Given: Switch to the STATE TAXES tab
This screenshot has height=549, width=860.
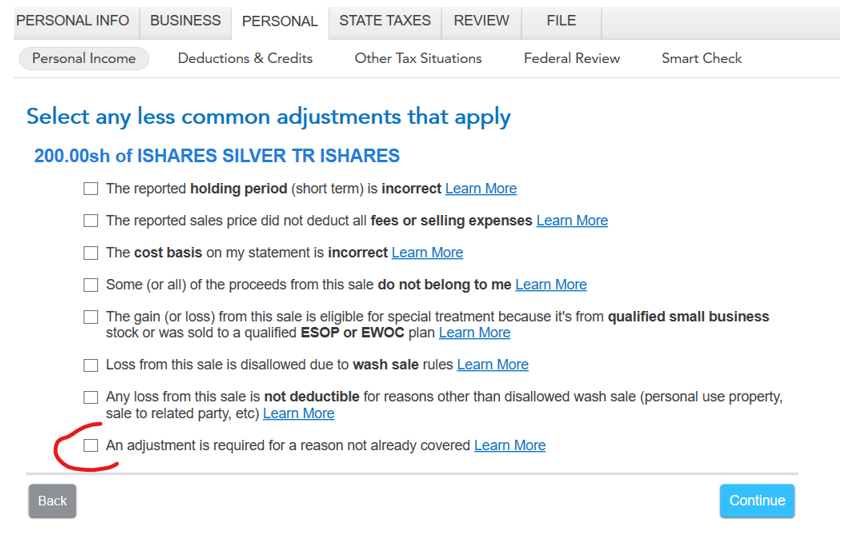Looking at the screenshot, I should point(384,21).
